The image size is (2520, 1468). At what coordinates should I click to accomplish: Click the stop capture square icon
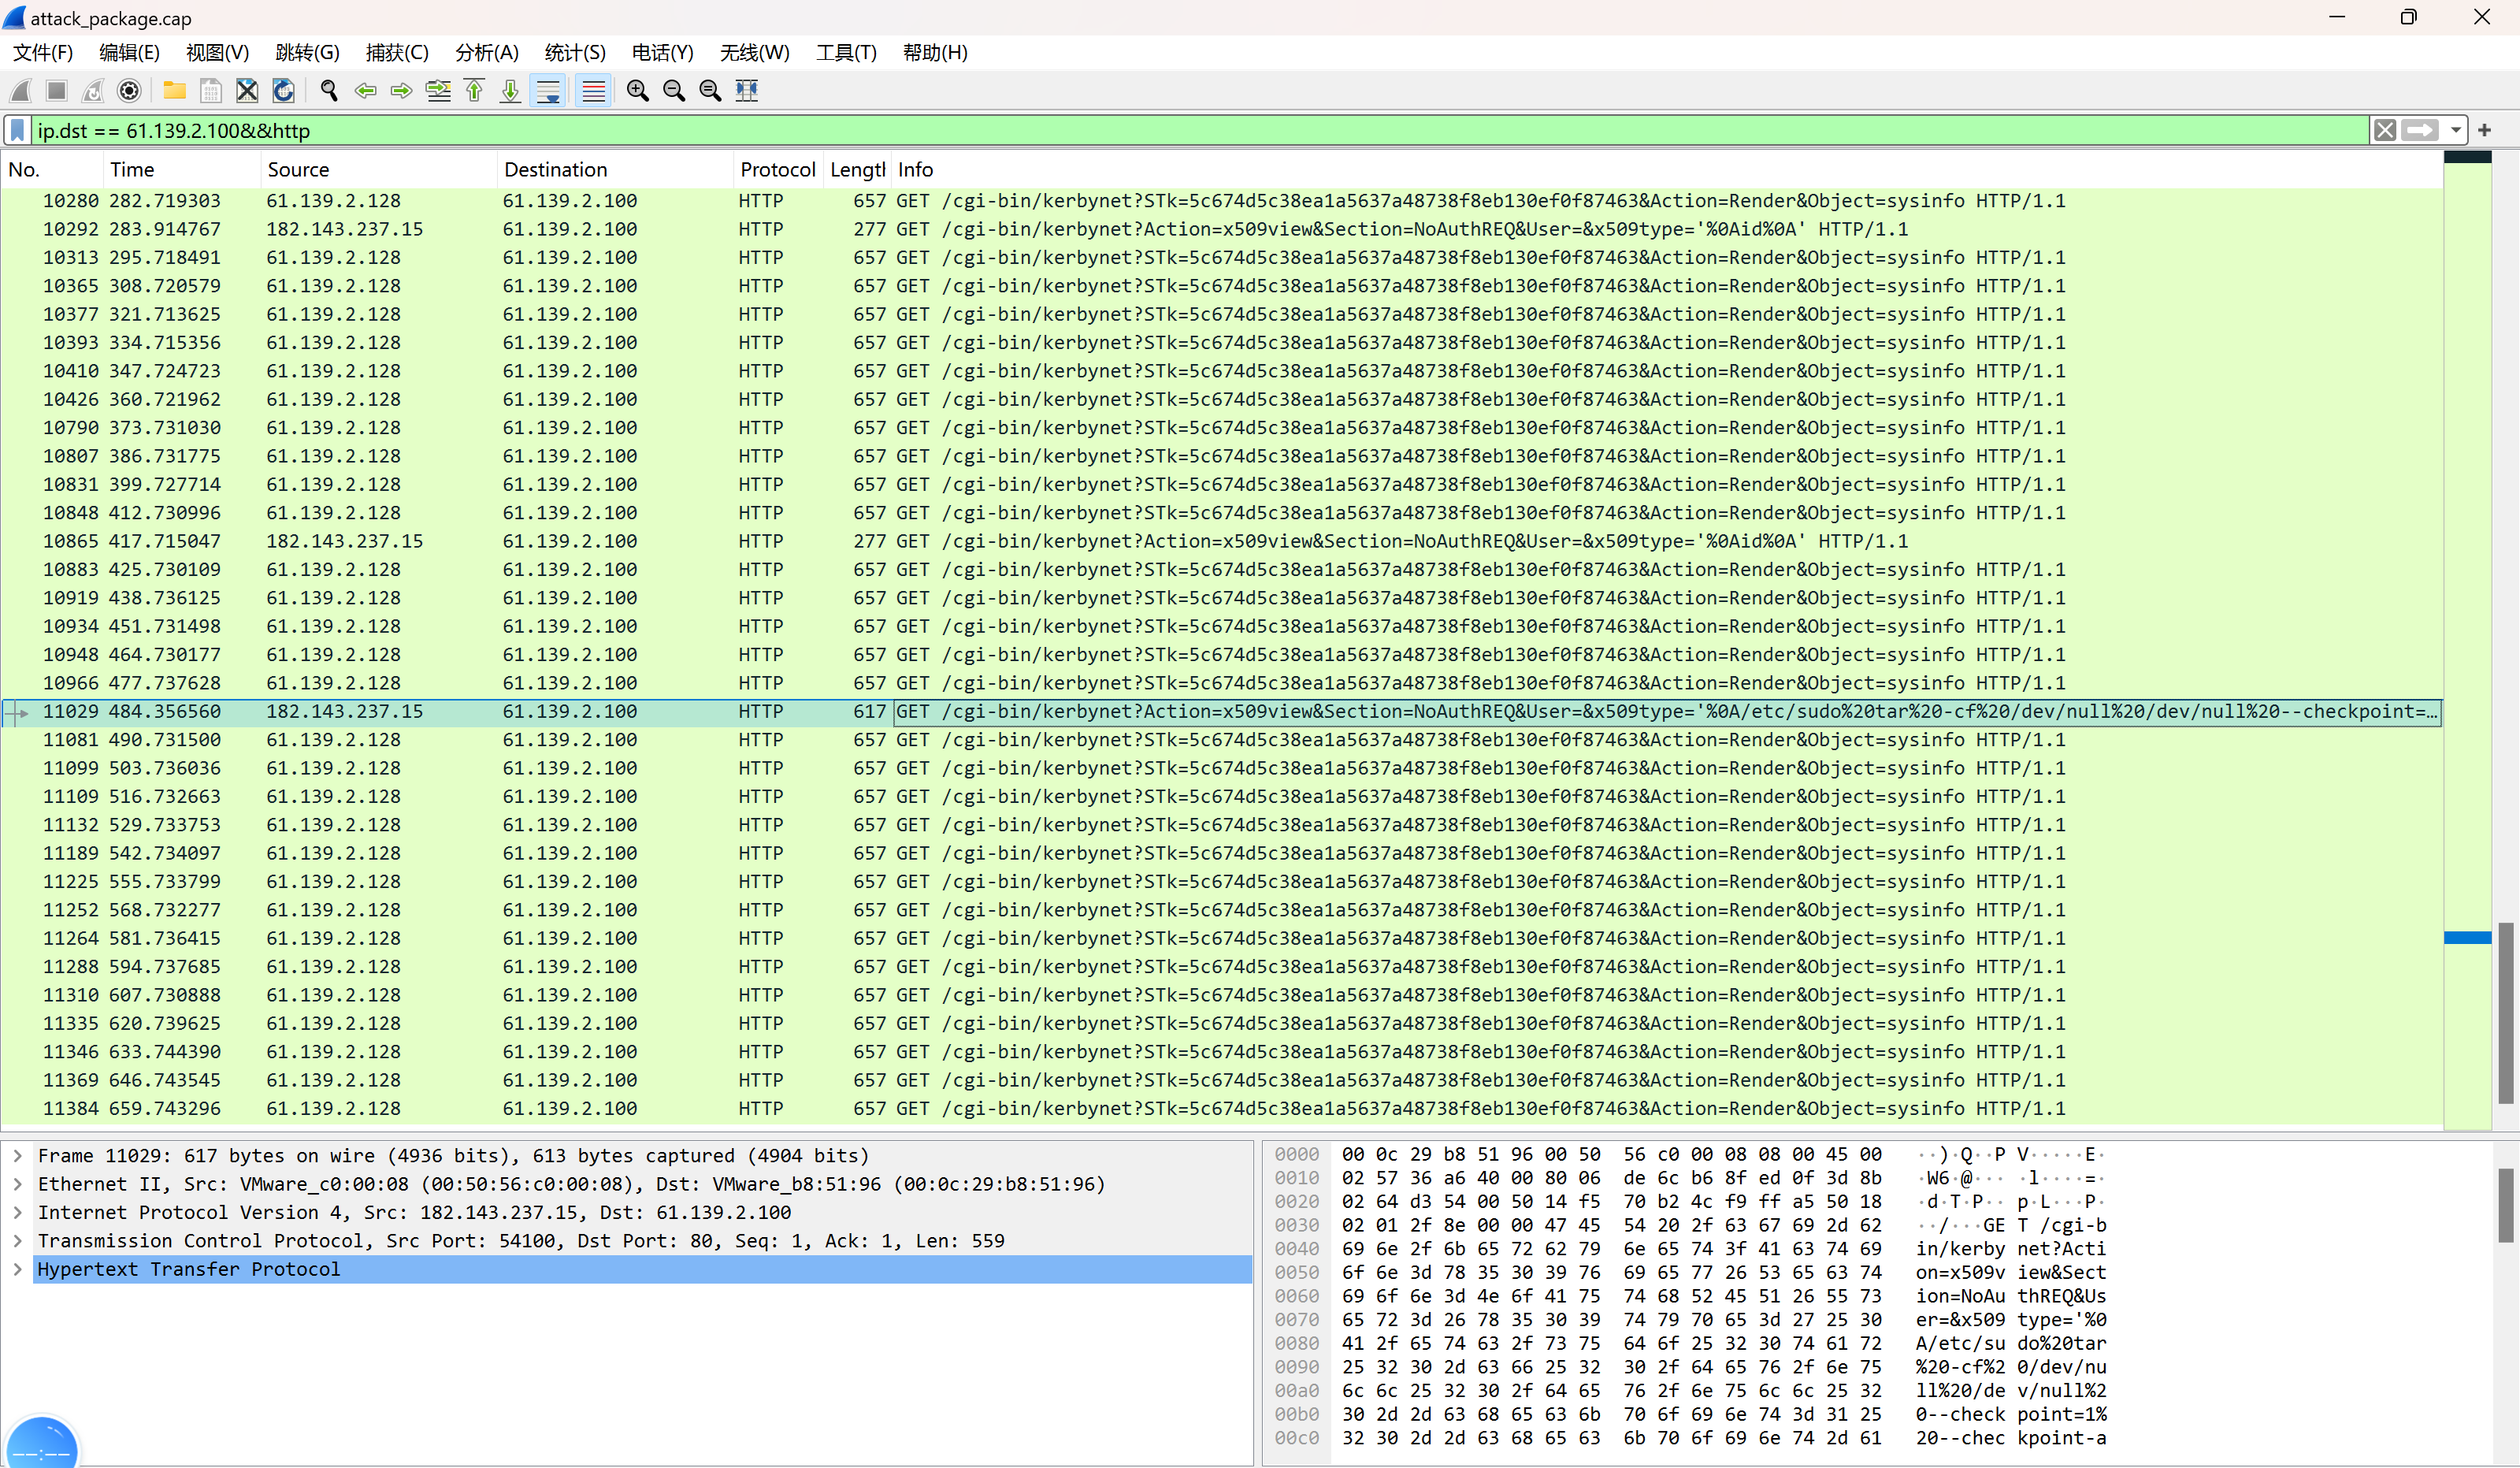pos(57,91)
